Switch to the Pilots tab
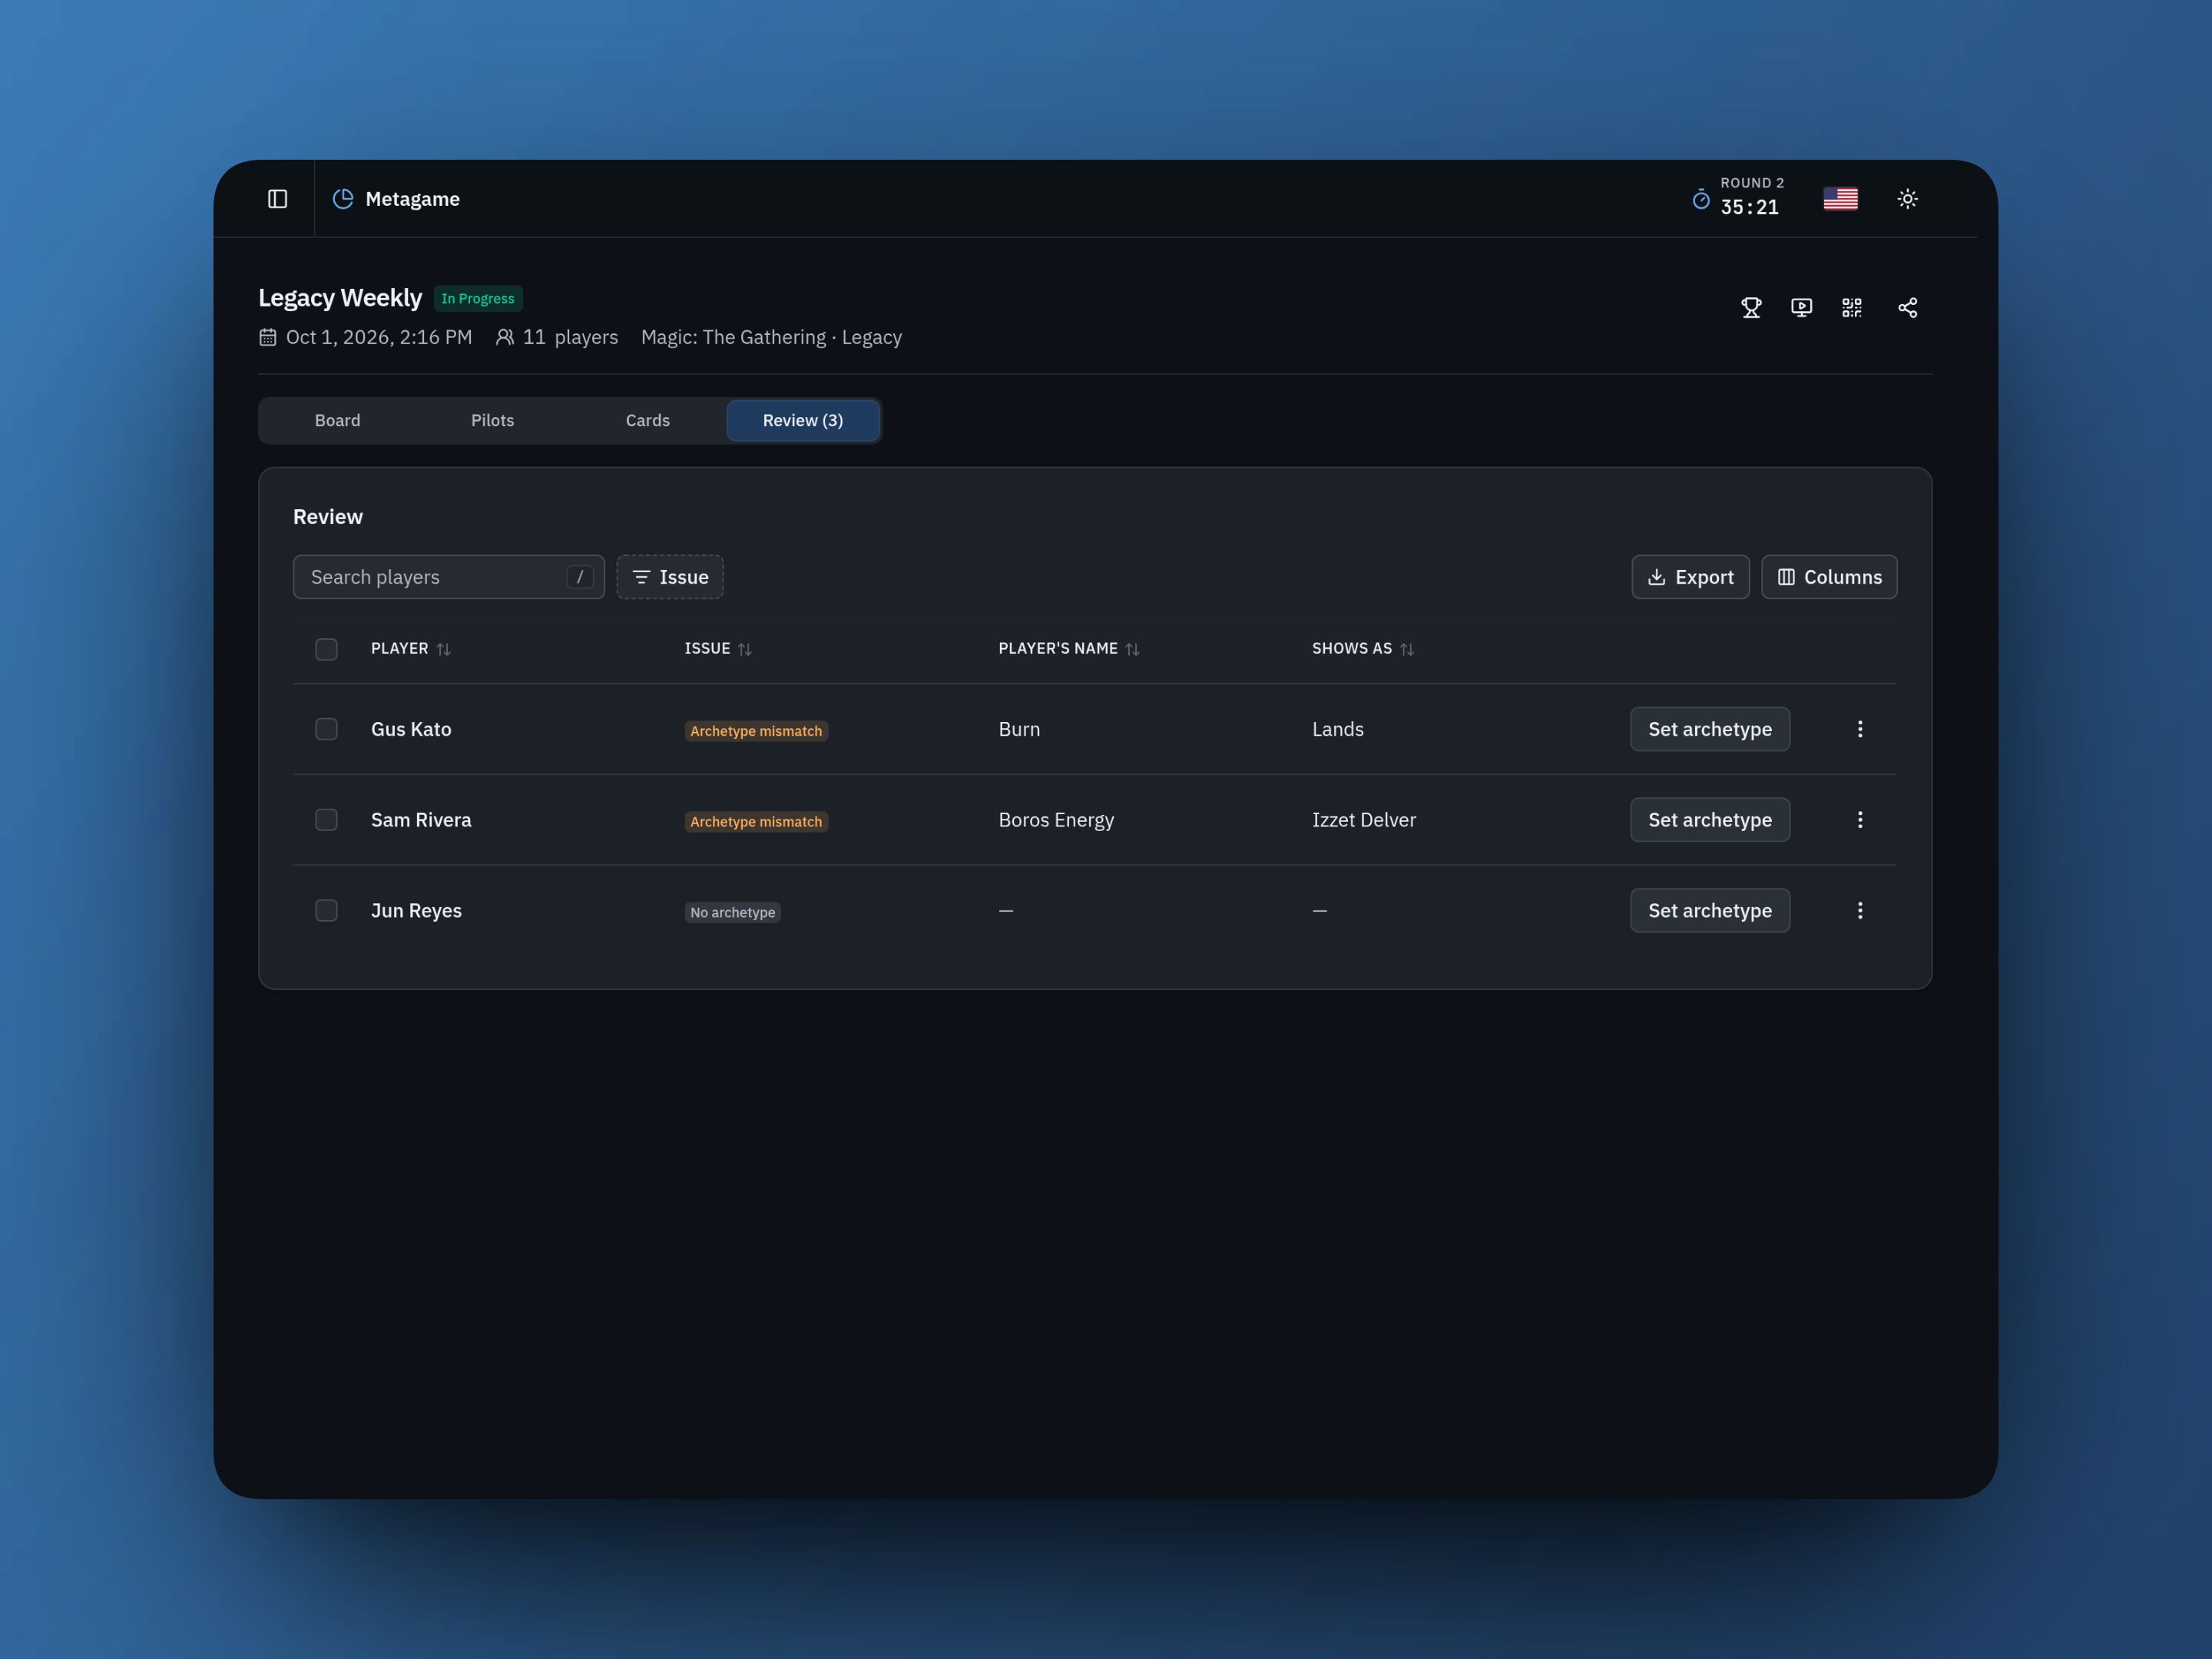The image size is (2212, 1659). click(x=493, y=421)
